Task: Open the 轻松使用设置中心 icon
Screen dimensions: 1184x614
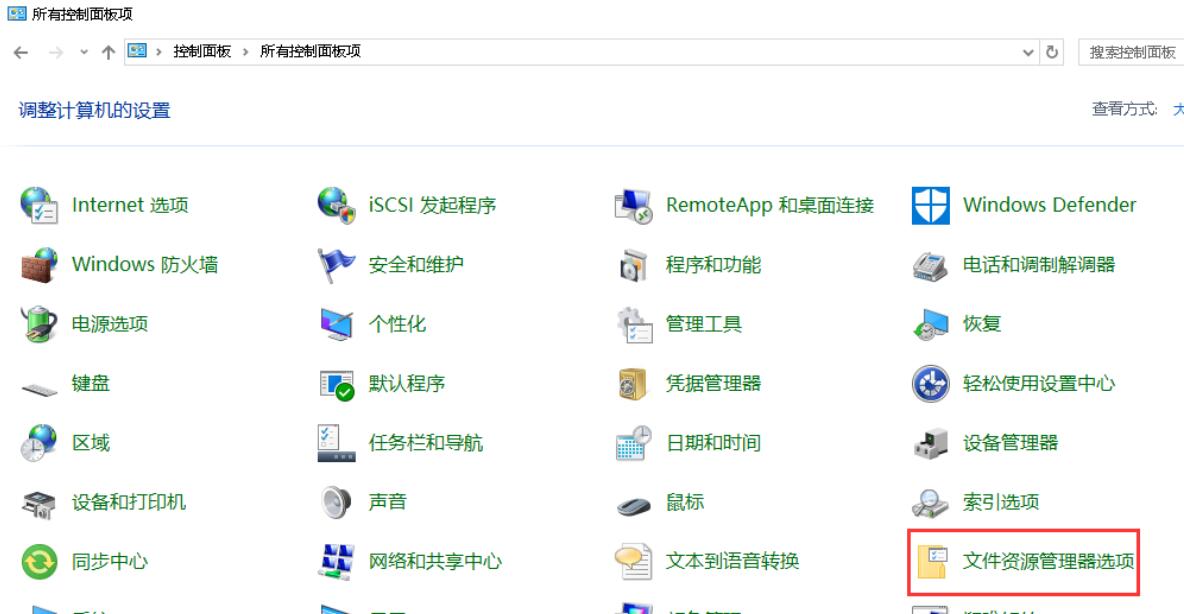Action: point(930,384)
